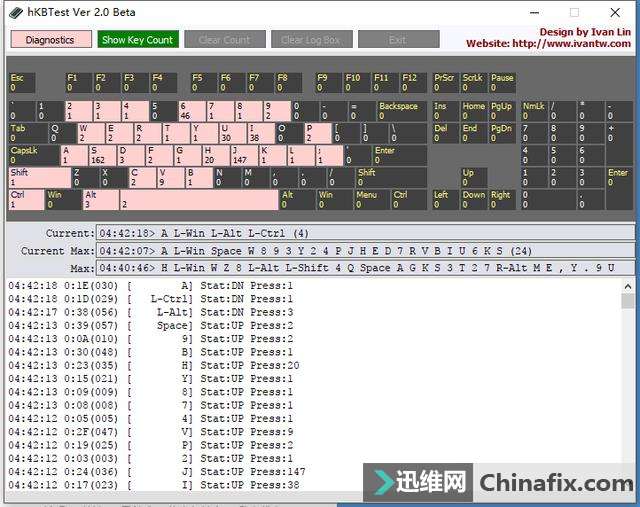
Task: Click the Current keys text field
Action: click(x=365, y=232)
